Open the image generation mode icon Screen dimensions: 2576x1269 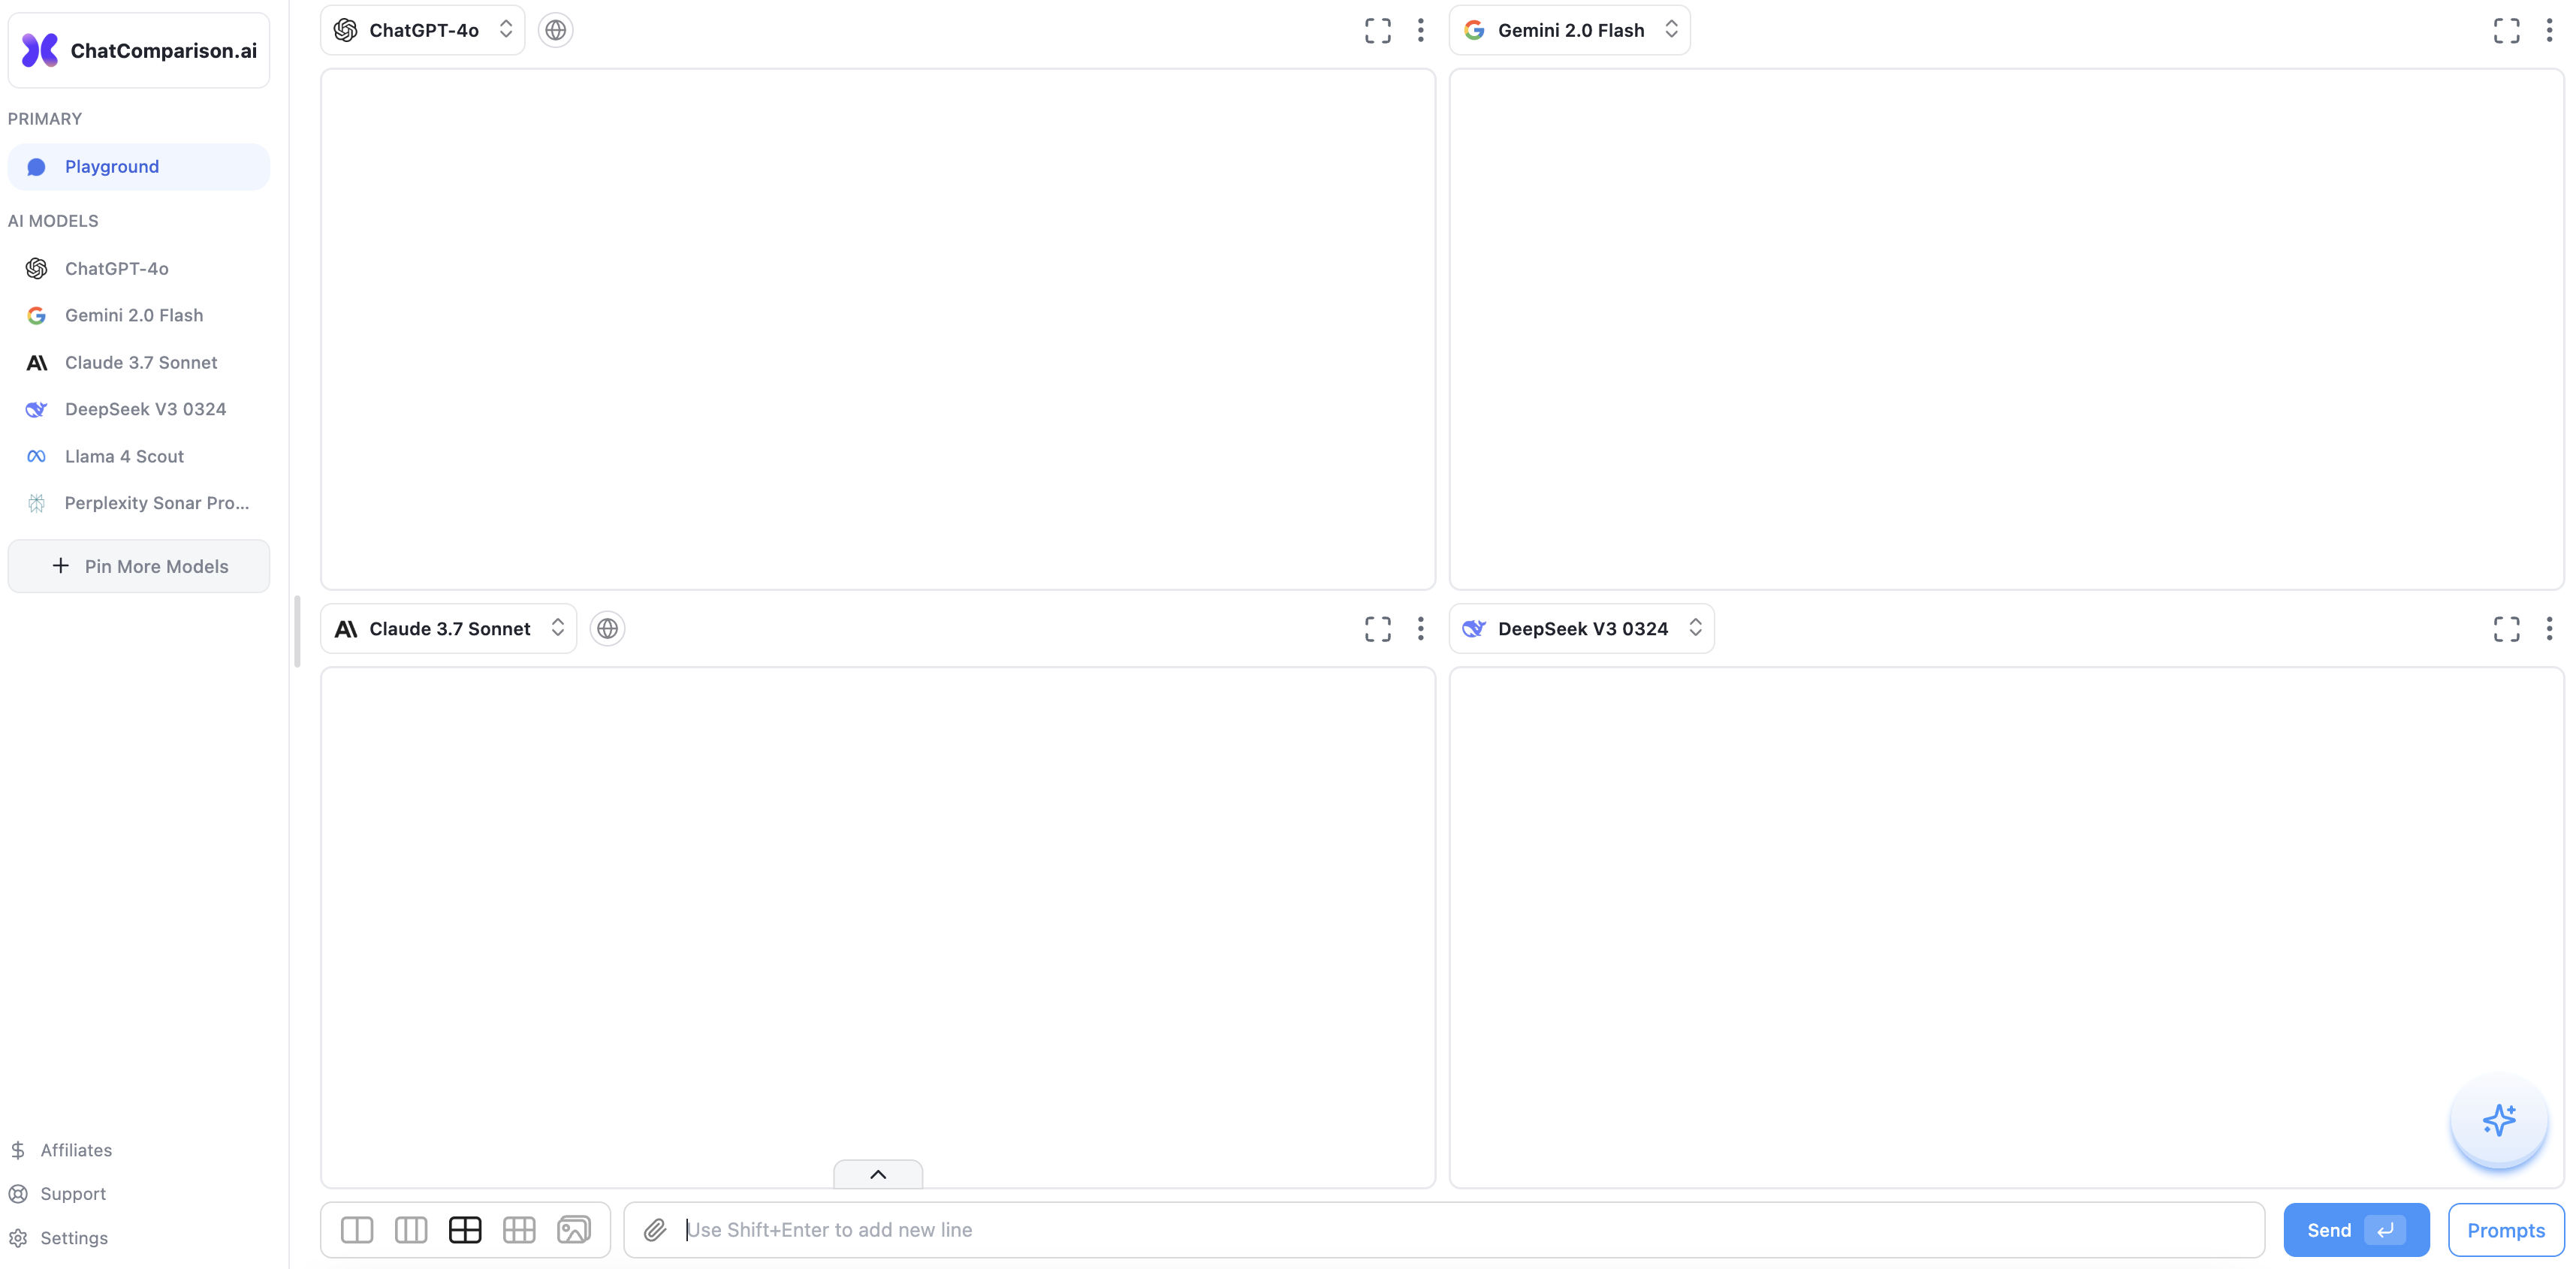click(x=574, y=1229)
